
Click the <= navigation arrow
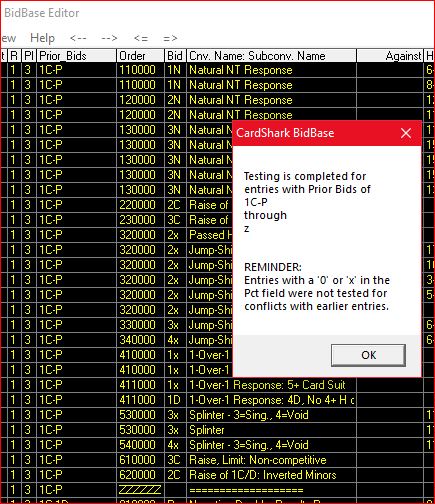point(141,38)
